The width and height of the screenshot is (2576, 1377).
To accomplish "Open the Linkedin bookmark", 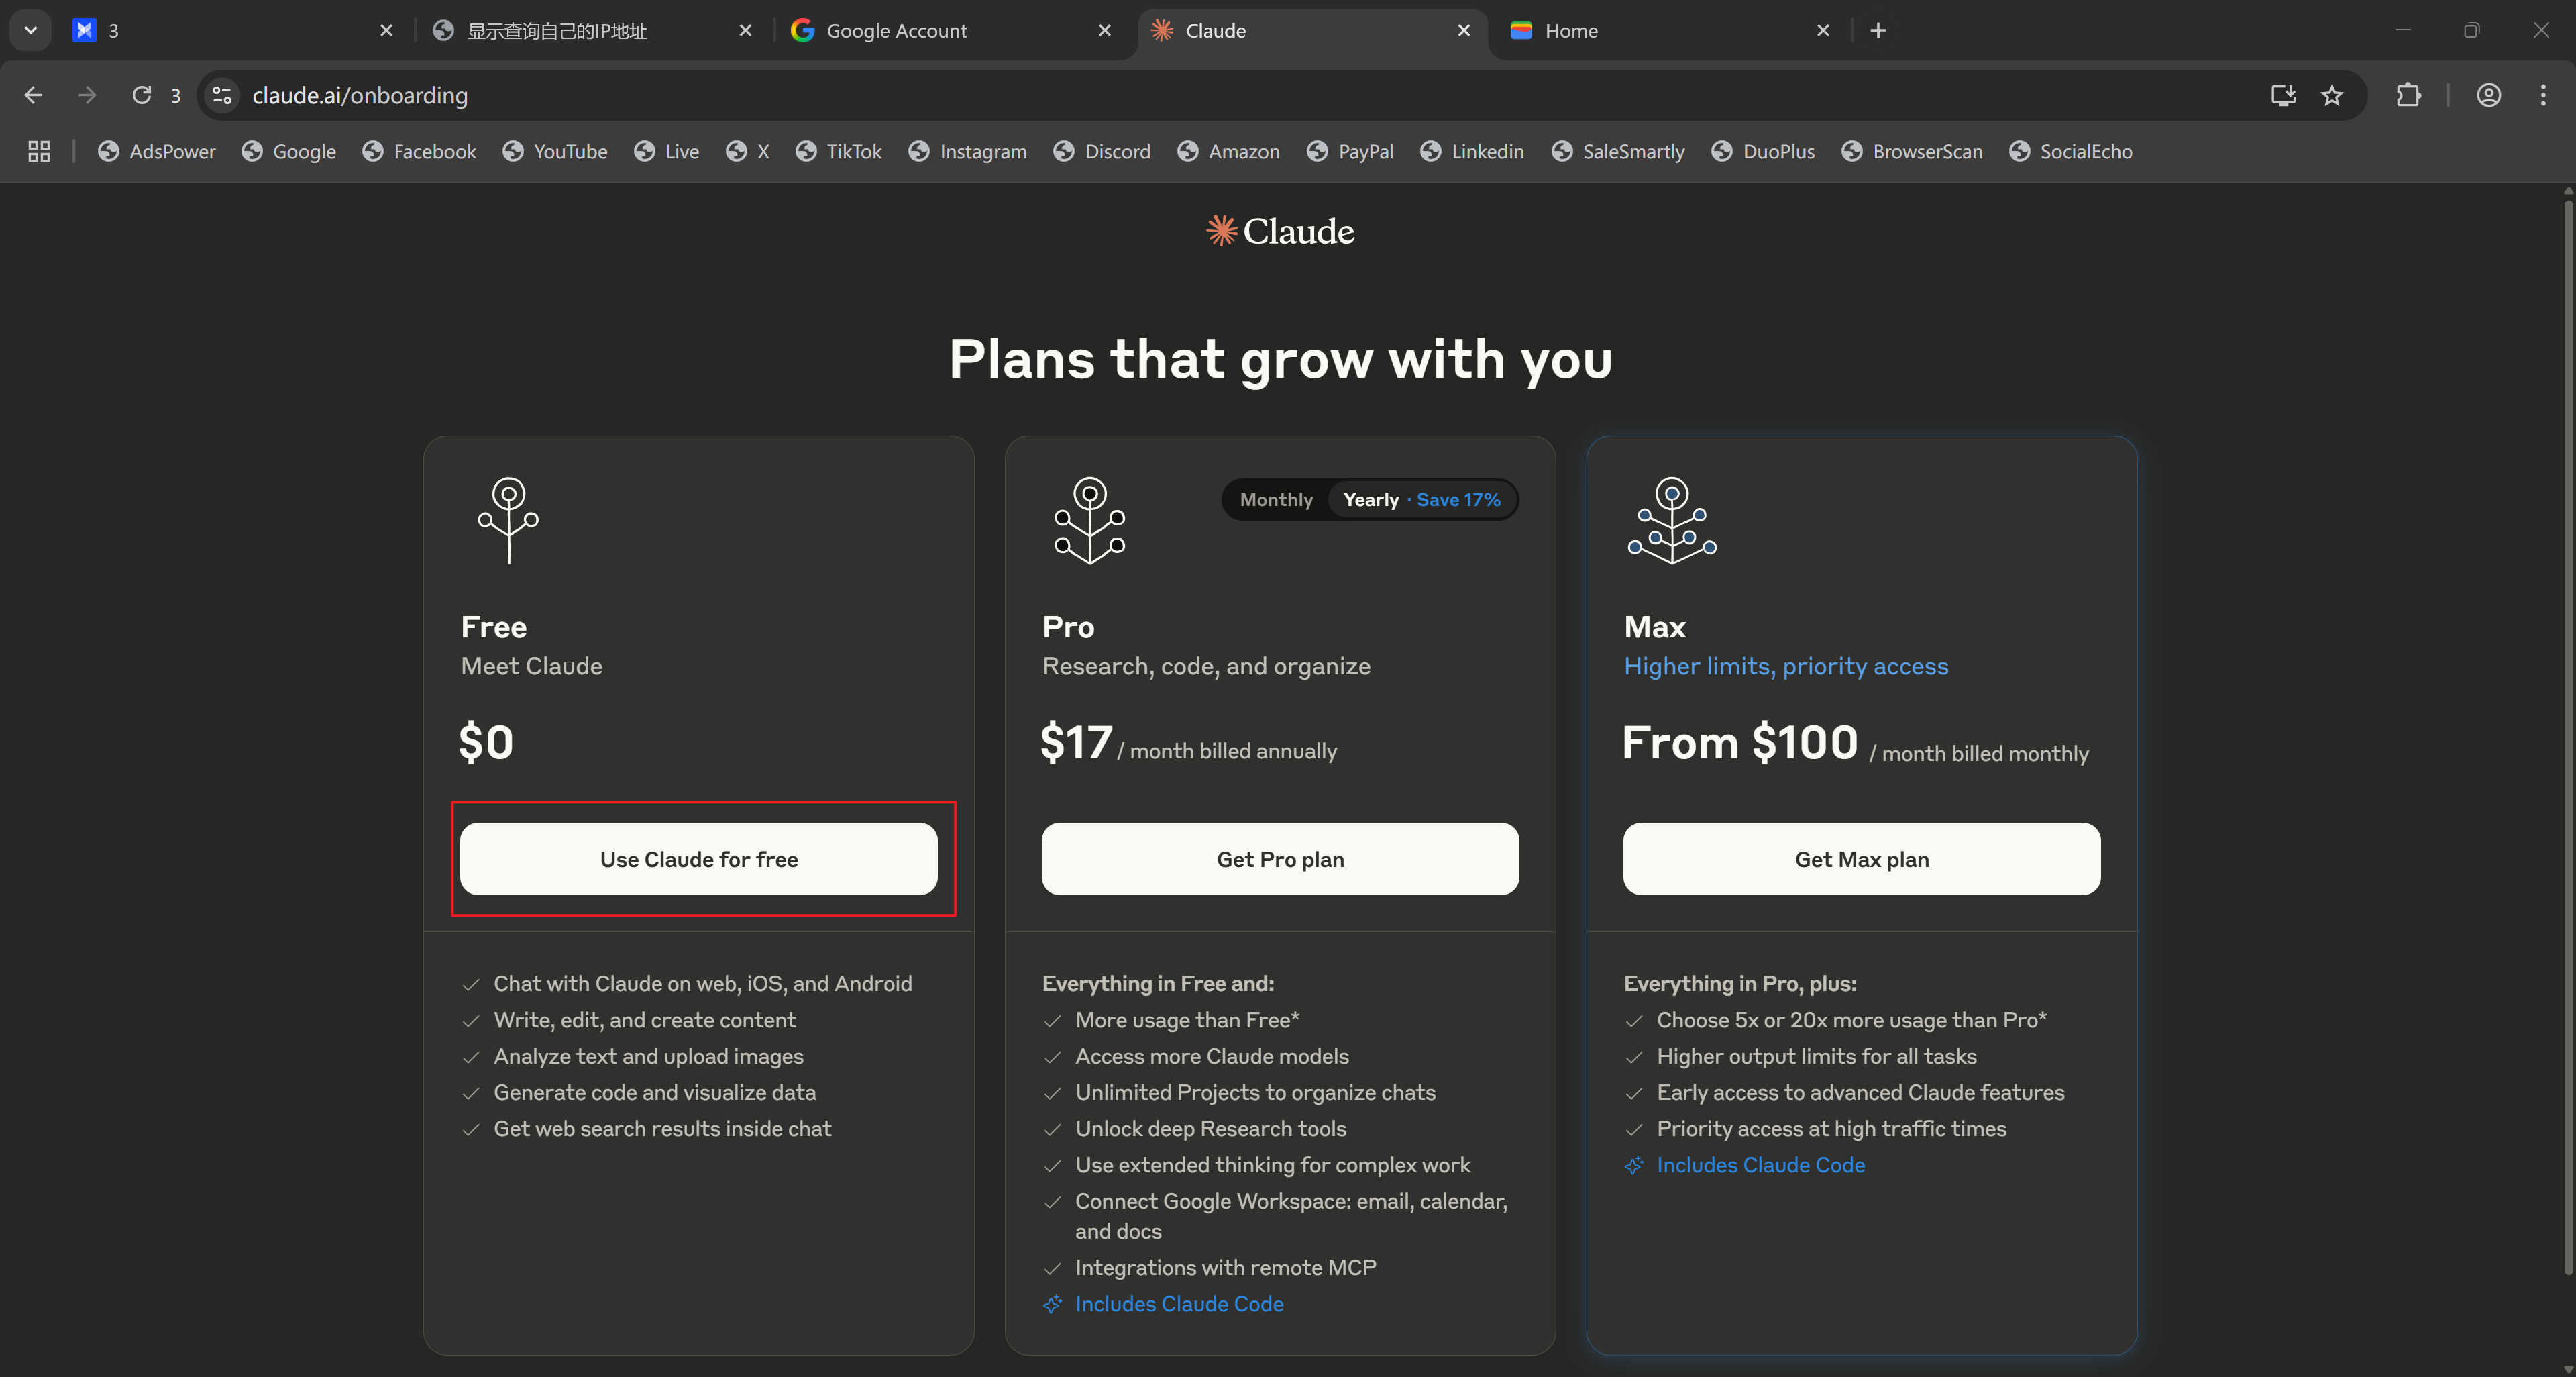I will pyautogui.click(x=1473, y=151).
